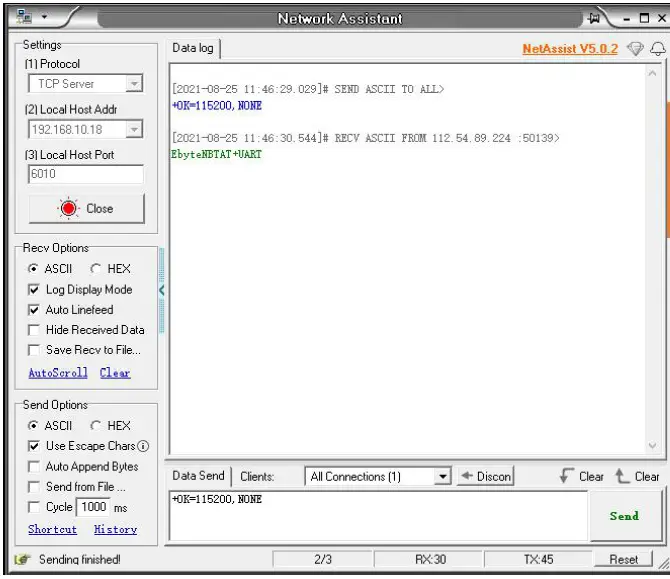670x579 pixels.
Task: Select HEX in Send Options
Action: point(110,426)
